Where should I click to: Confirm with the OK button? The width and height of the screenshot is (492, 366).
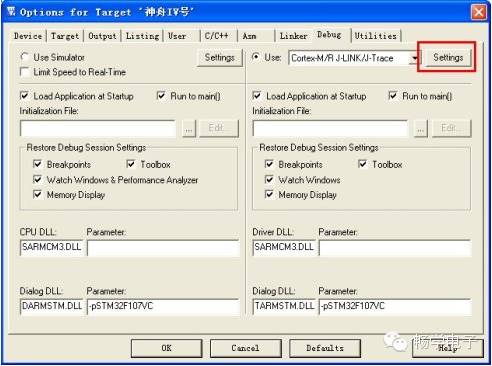coord(167,348)
